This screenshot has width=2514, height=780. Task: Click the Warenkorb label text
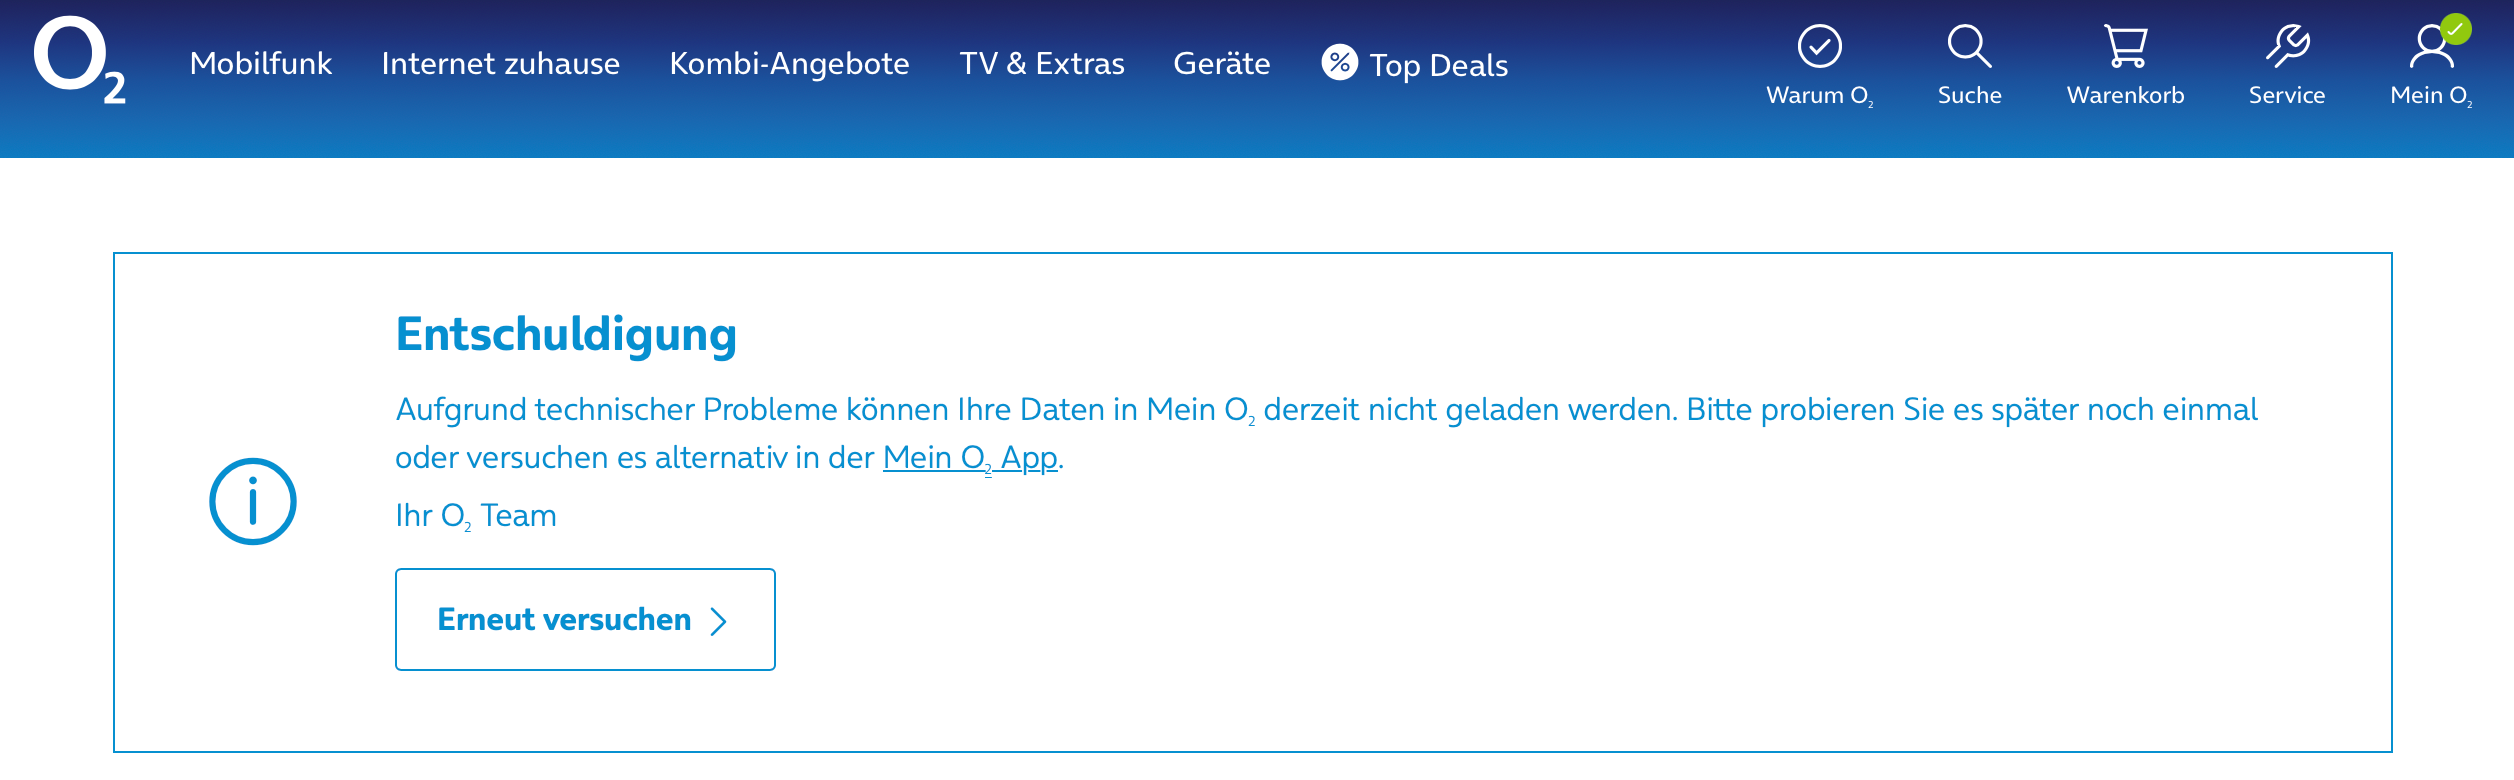[x=2125, y=95]
